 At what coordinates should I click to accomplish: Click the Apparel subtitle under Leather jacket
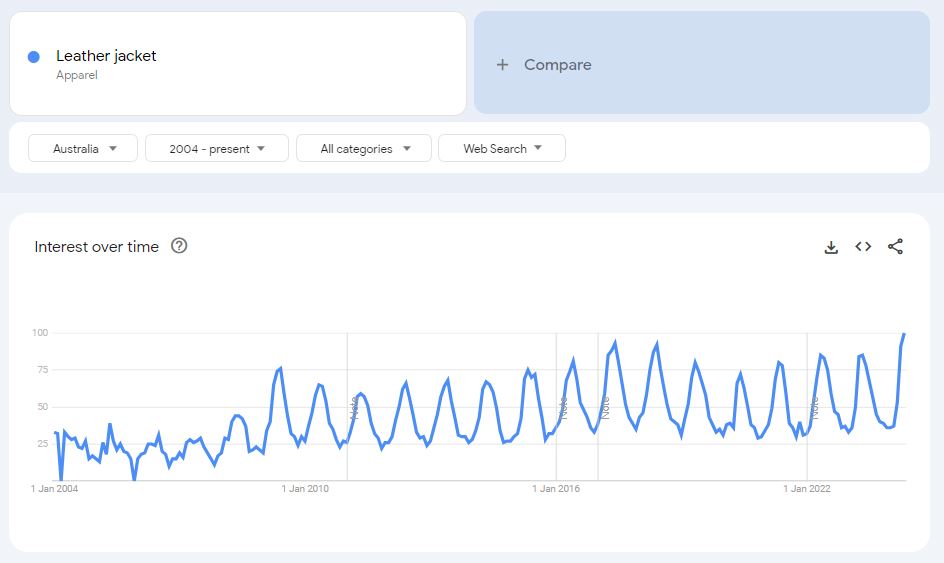click(x=76, y=75)
